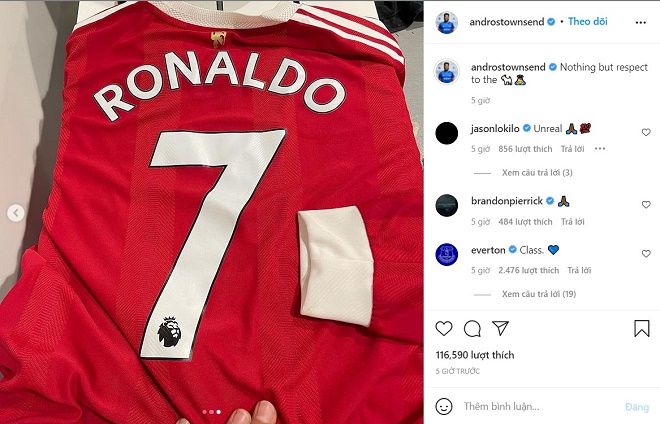Like the post with heart icon
The height and width of the screenshot is (424, 660).
(x=444, y=328)
